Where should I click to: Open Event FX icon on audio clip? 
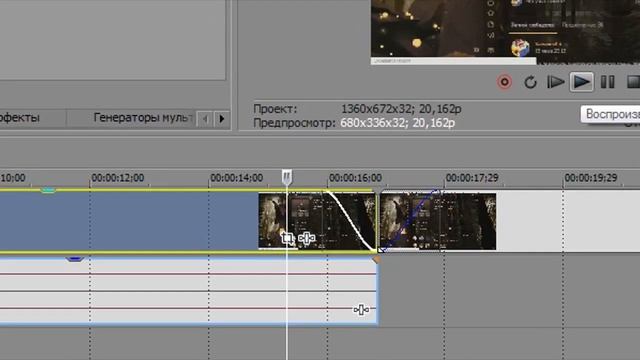[x=361, y=310]
